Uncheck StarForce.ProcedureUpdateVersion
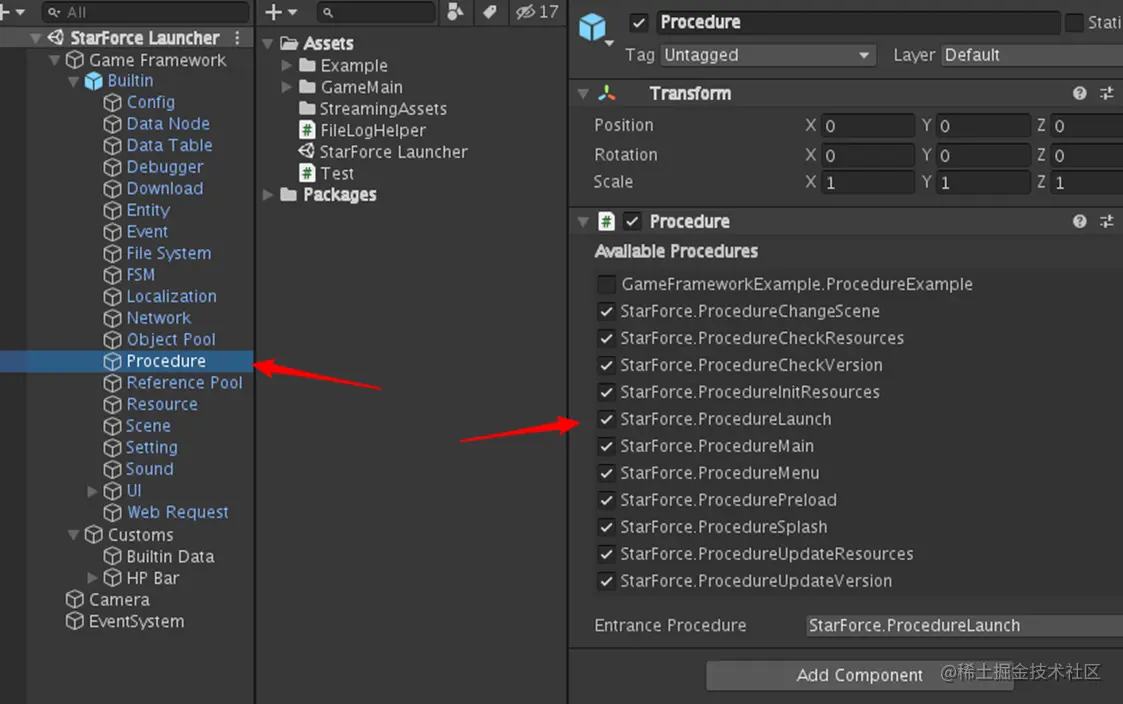 tap(607, 581)
